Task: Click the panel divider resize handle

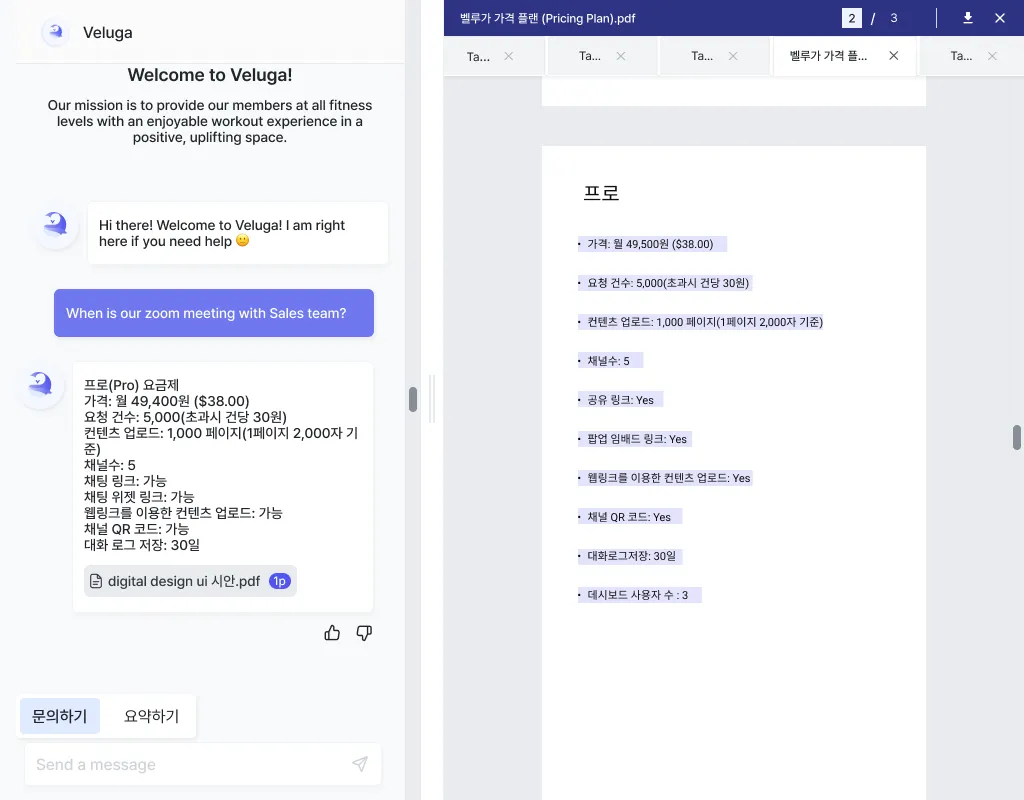Action: click(431, 399)
